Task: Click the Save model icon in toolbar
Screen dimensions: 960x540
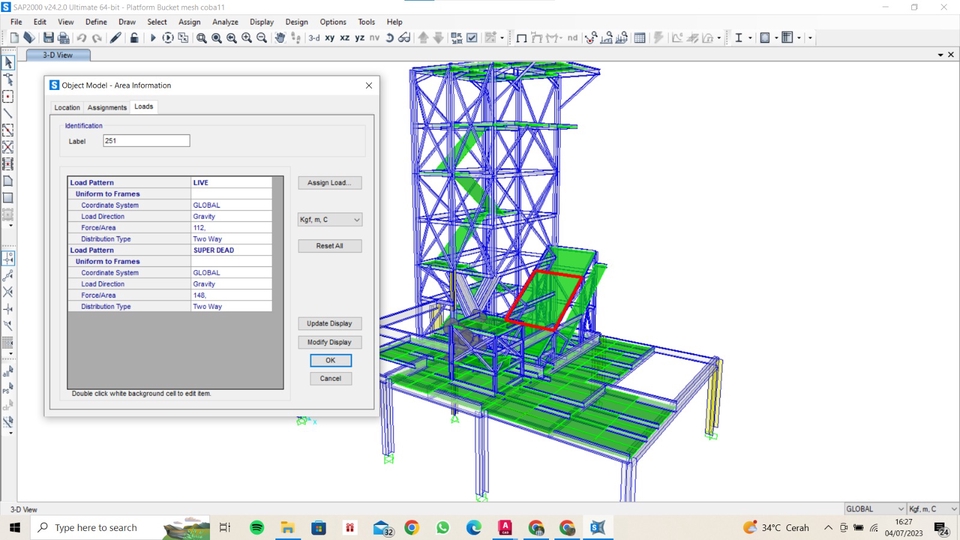Action: click(x=48, y=38)
